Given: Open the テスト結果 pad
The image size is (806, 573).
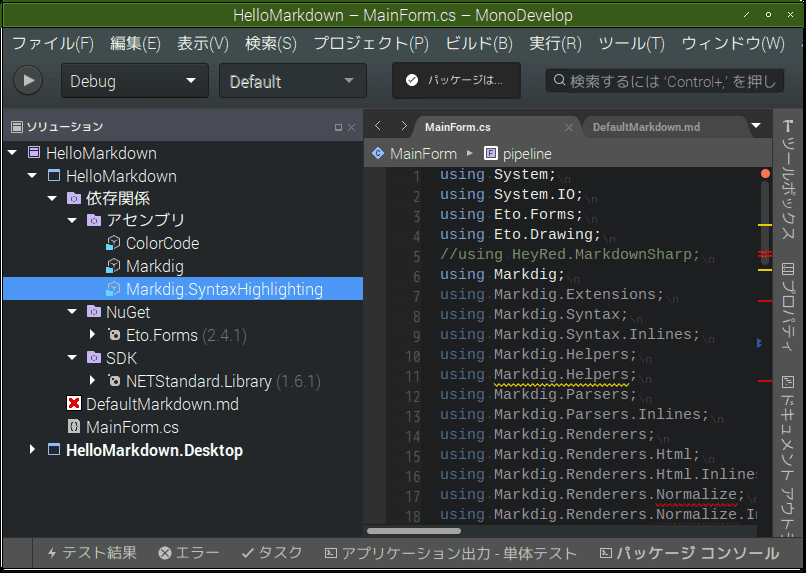Looking at the screenshot, I should (91, 553).
